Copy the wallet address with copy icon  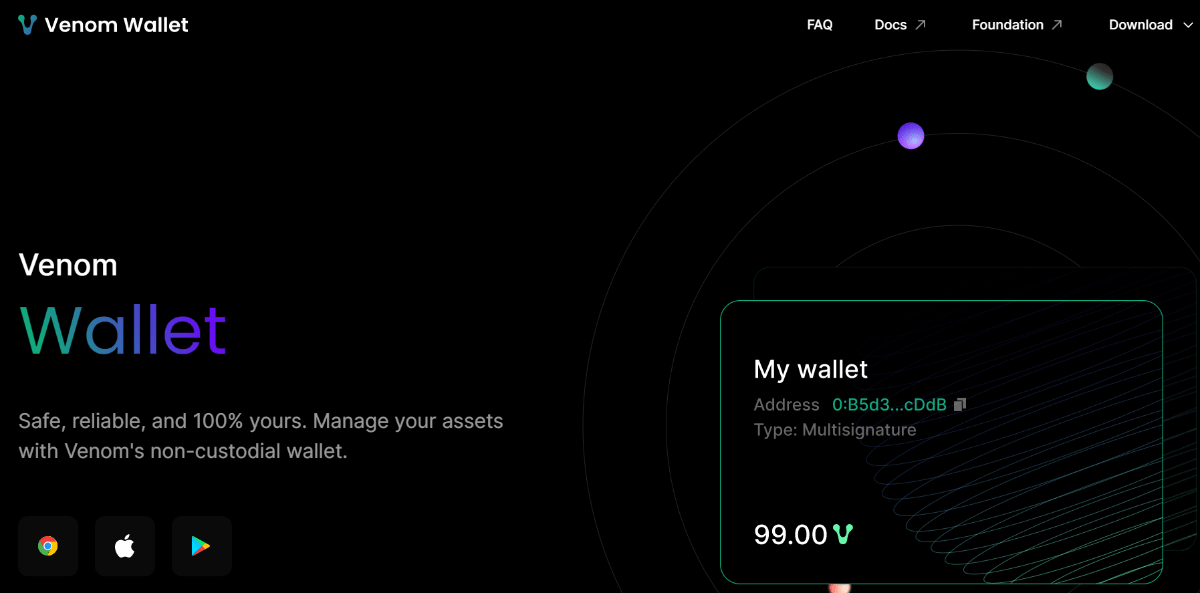(x=960, y=405)
